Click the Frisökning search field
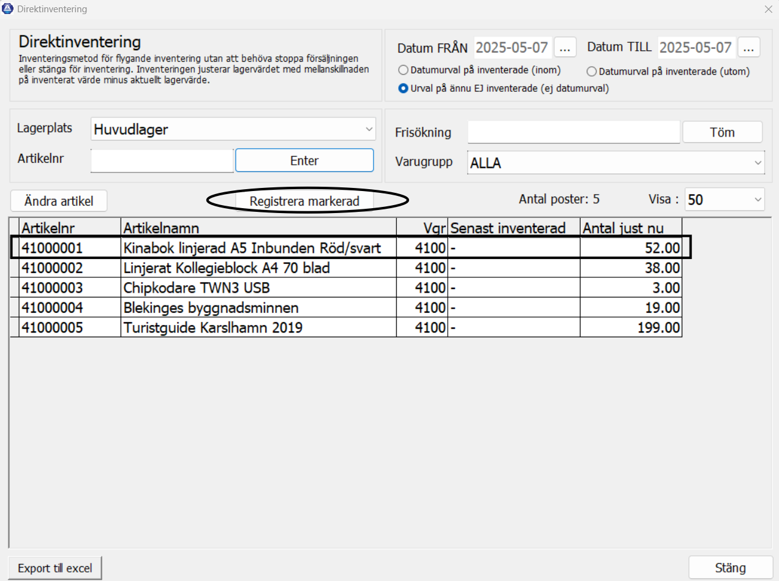 [x=573, y=132]
